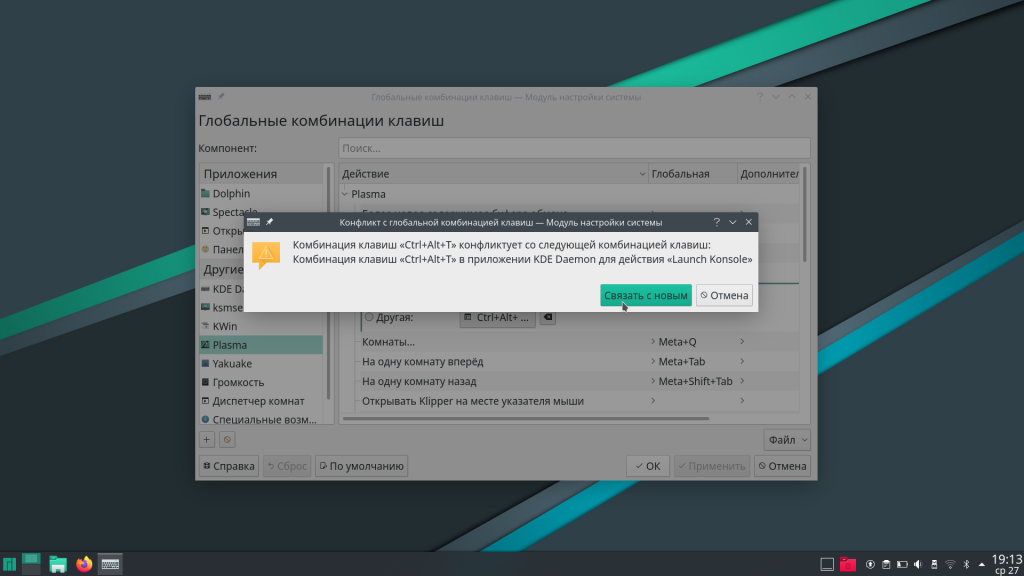Collapse the Plasma group in action list
The height and width of the screenshot is (576, 1024).
(346, 194)
